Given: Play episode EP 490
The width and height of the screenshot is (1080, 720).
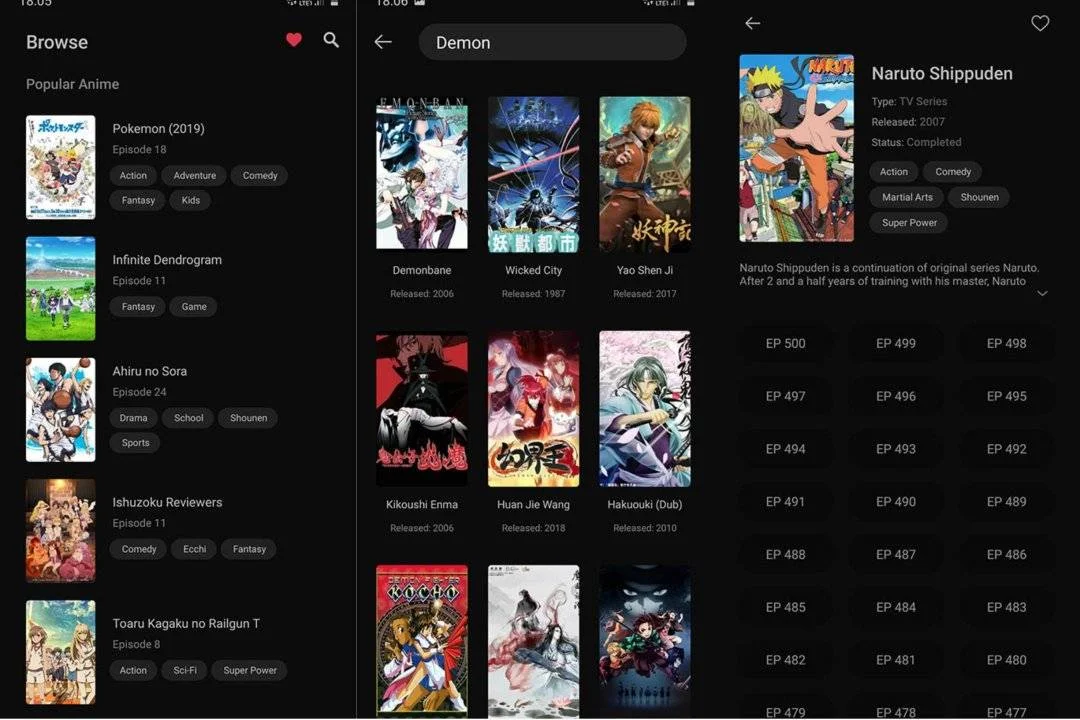Looking at the screenshot, I should (x=895, y=502).
